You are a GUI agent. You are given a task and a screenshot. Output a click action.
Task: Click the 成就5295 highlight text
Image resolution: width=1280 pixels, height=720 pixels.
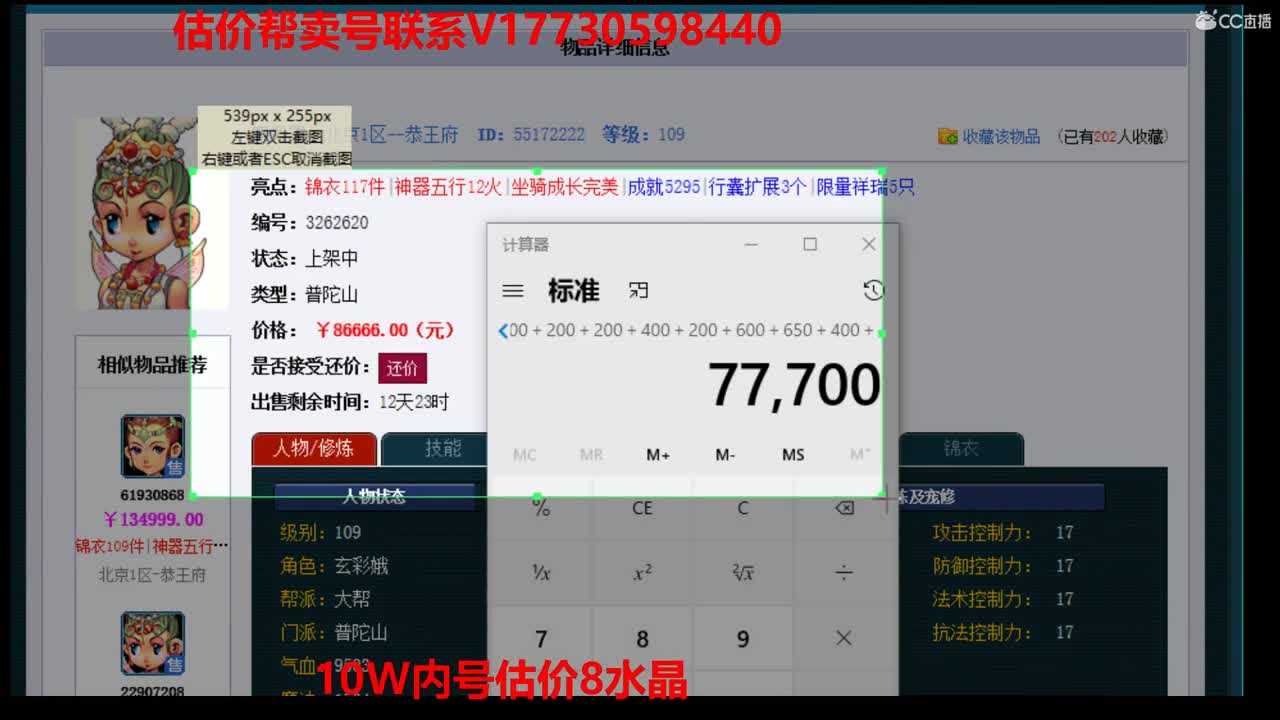coord(664,187)
